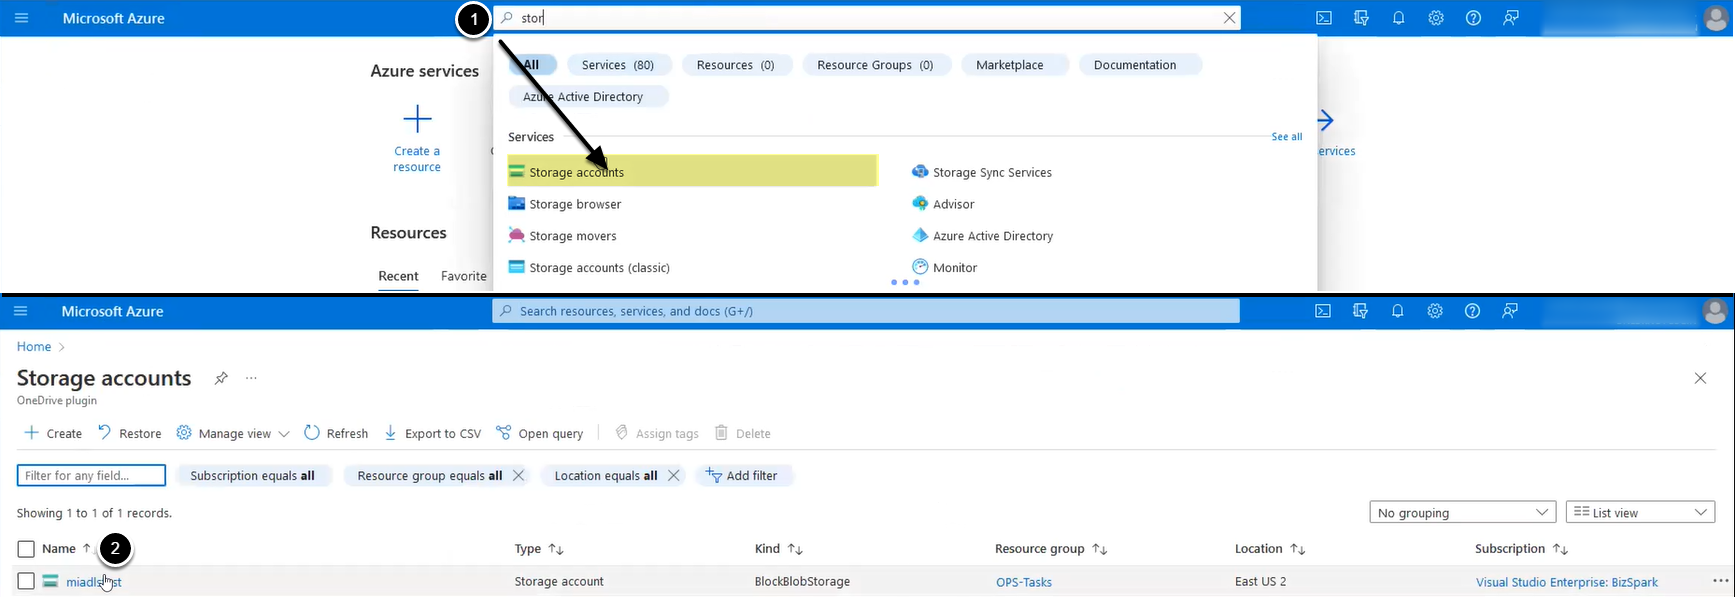Filter search by Resource Groups (0)
The image size is (1735, 597).
tap(875, 65)
